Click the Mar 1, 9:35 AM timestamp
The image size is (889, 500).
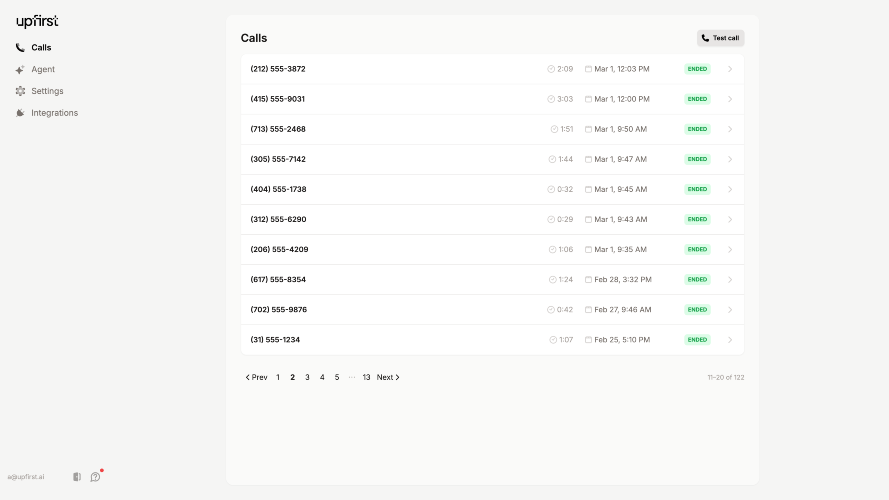(x=620, y=249)
